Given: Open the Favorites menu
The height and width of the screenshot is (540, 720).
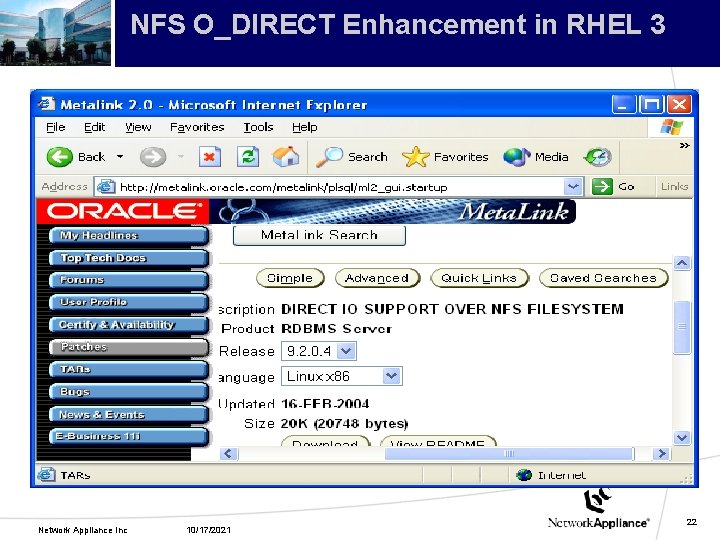Looking at the screenshot, I should point(197,127).
